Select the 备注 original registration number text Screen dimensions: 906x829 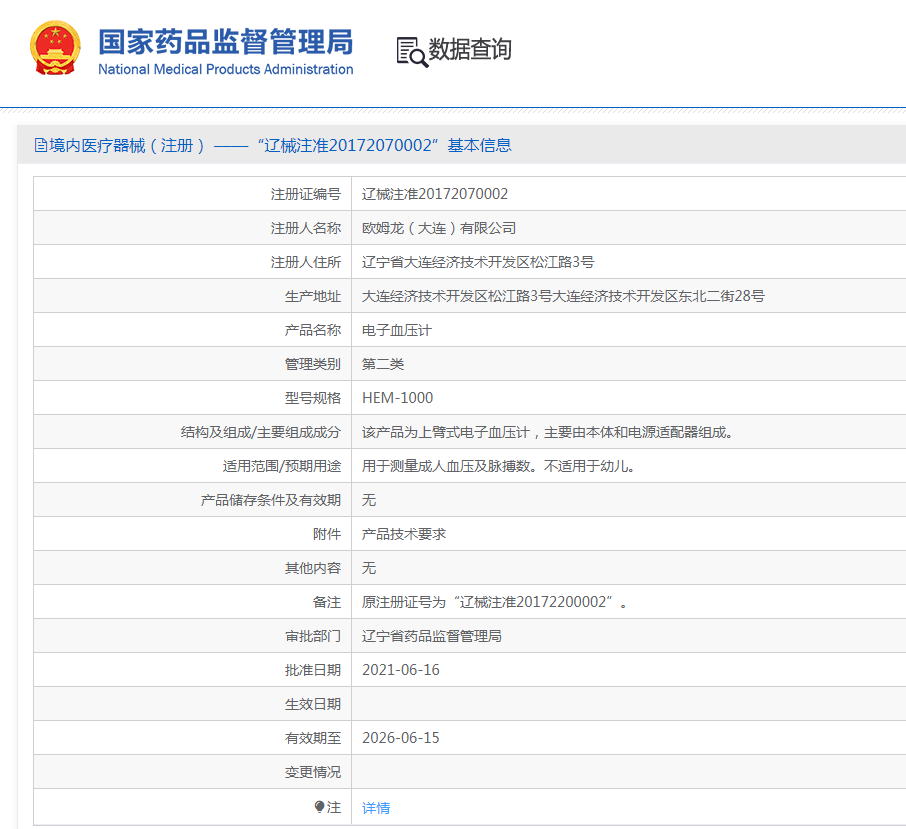coord(495,602)
